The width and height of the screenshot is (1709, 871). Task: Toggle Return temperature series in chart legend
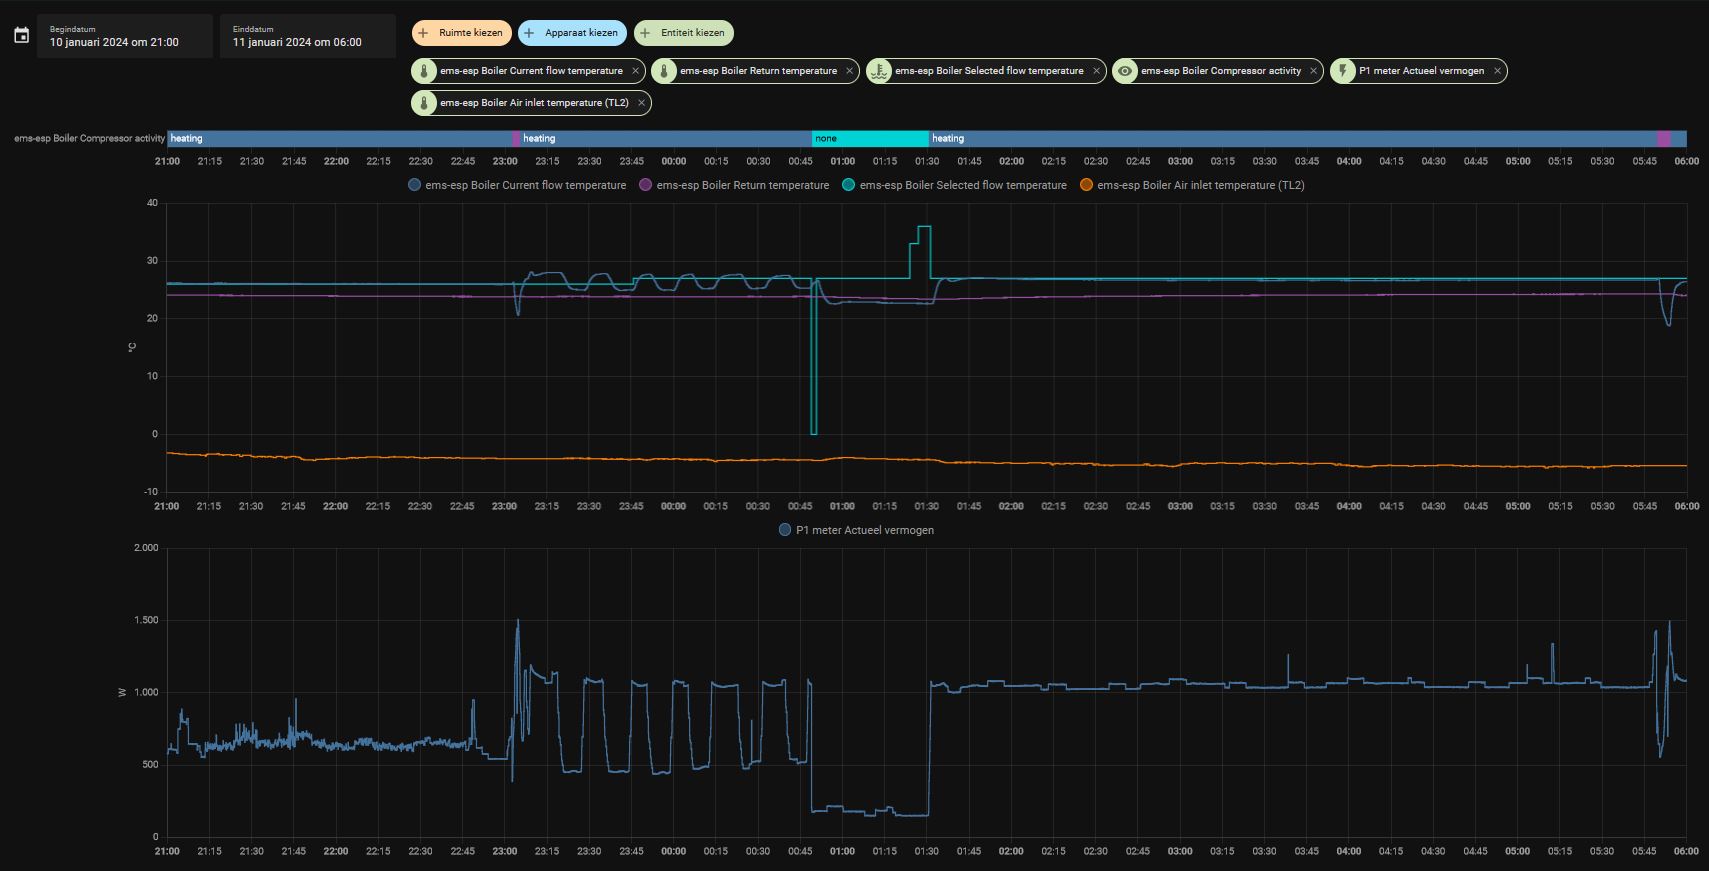tap(734, 185)
